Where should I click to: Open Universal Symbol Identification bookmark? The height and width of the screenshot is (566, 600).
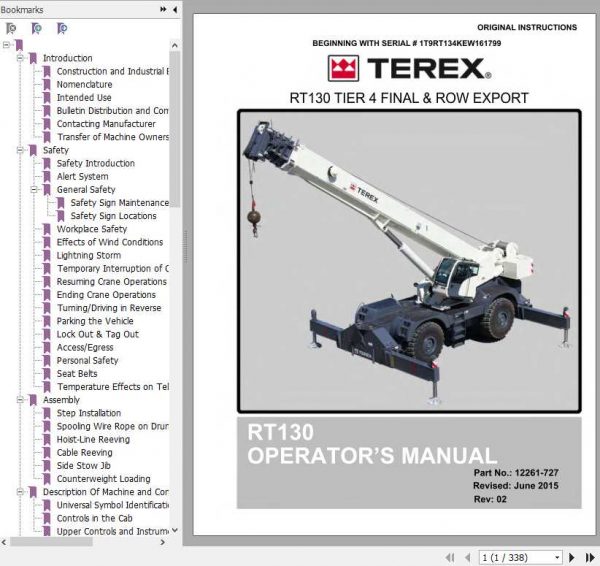click(x=113, y=505)
